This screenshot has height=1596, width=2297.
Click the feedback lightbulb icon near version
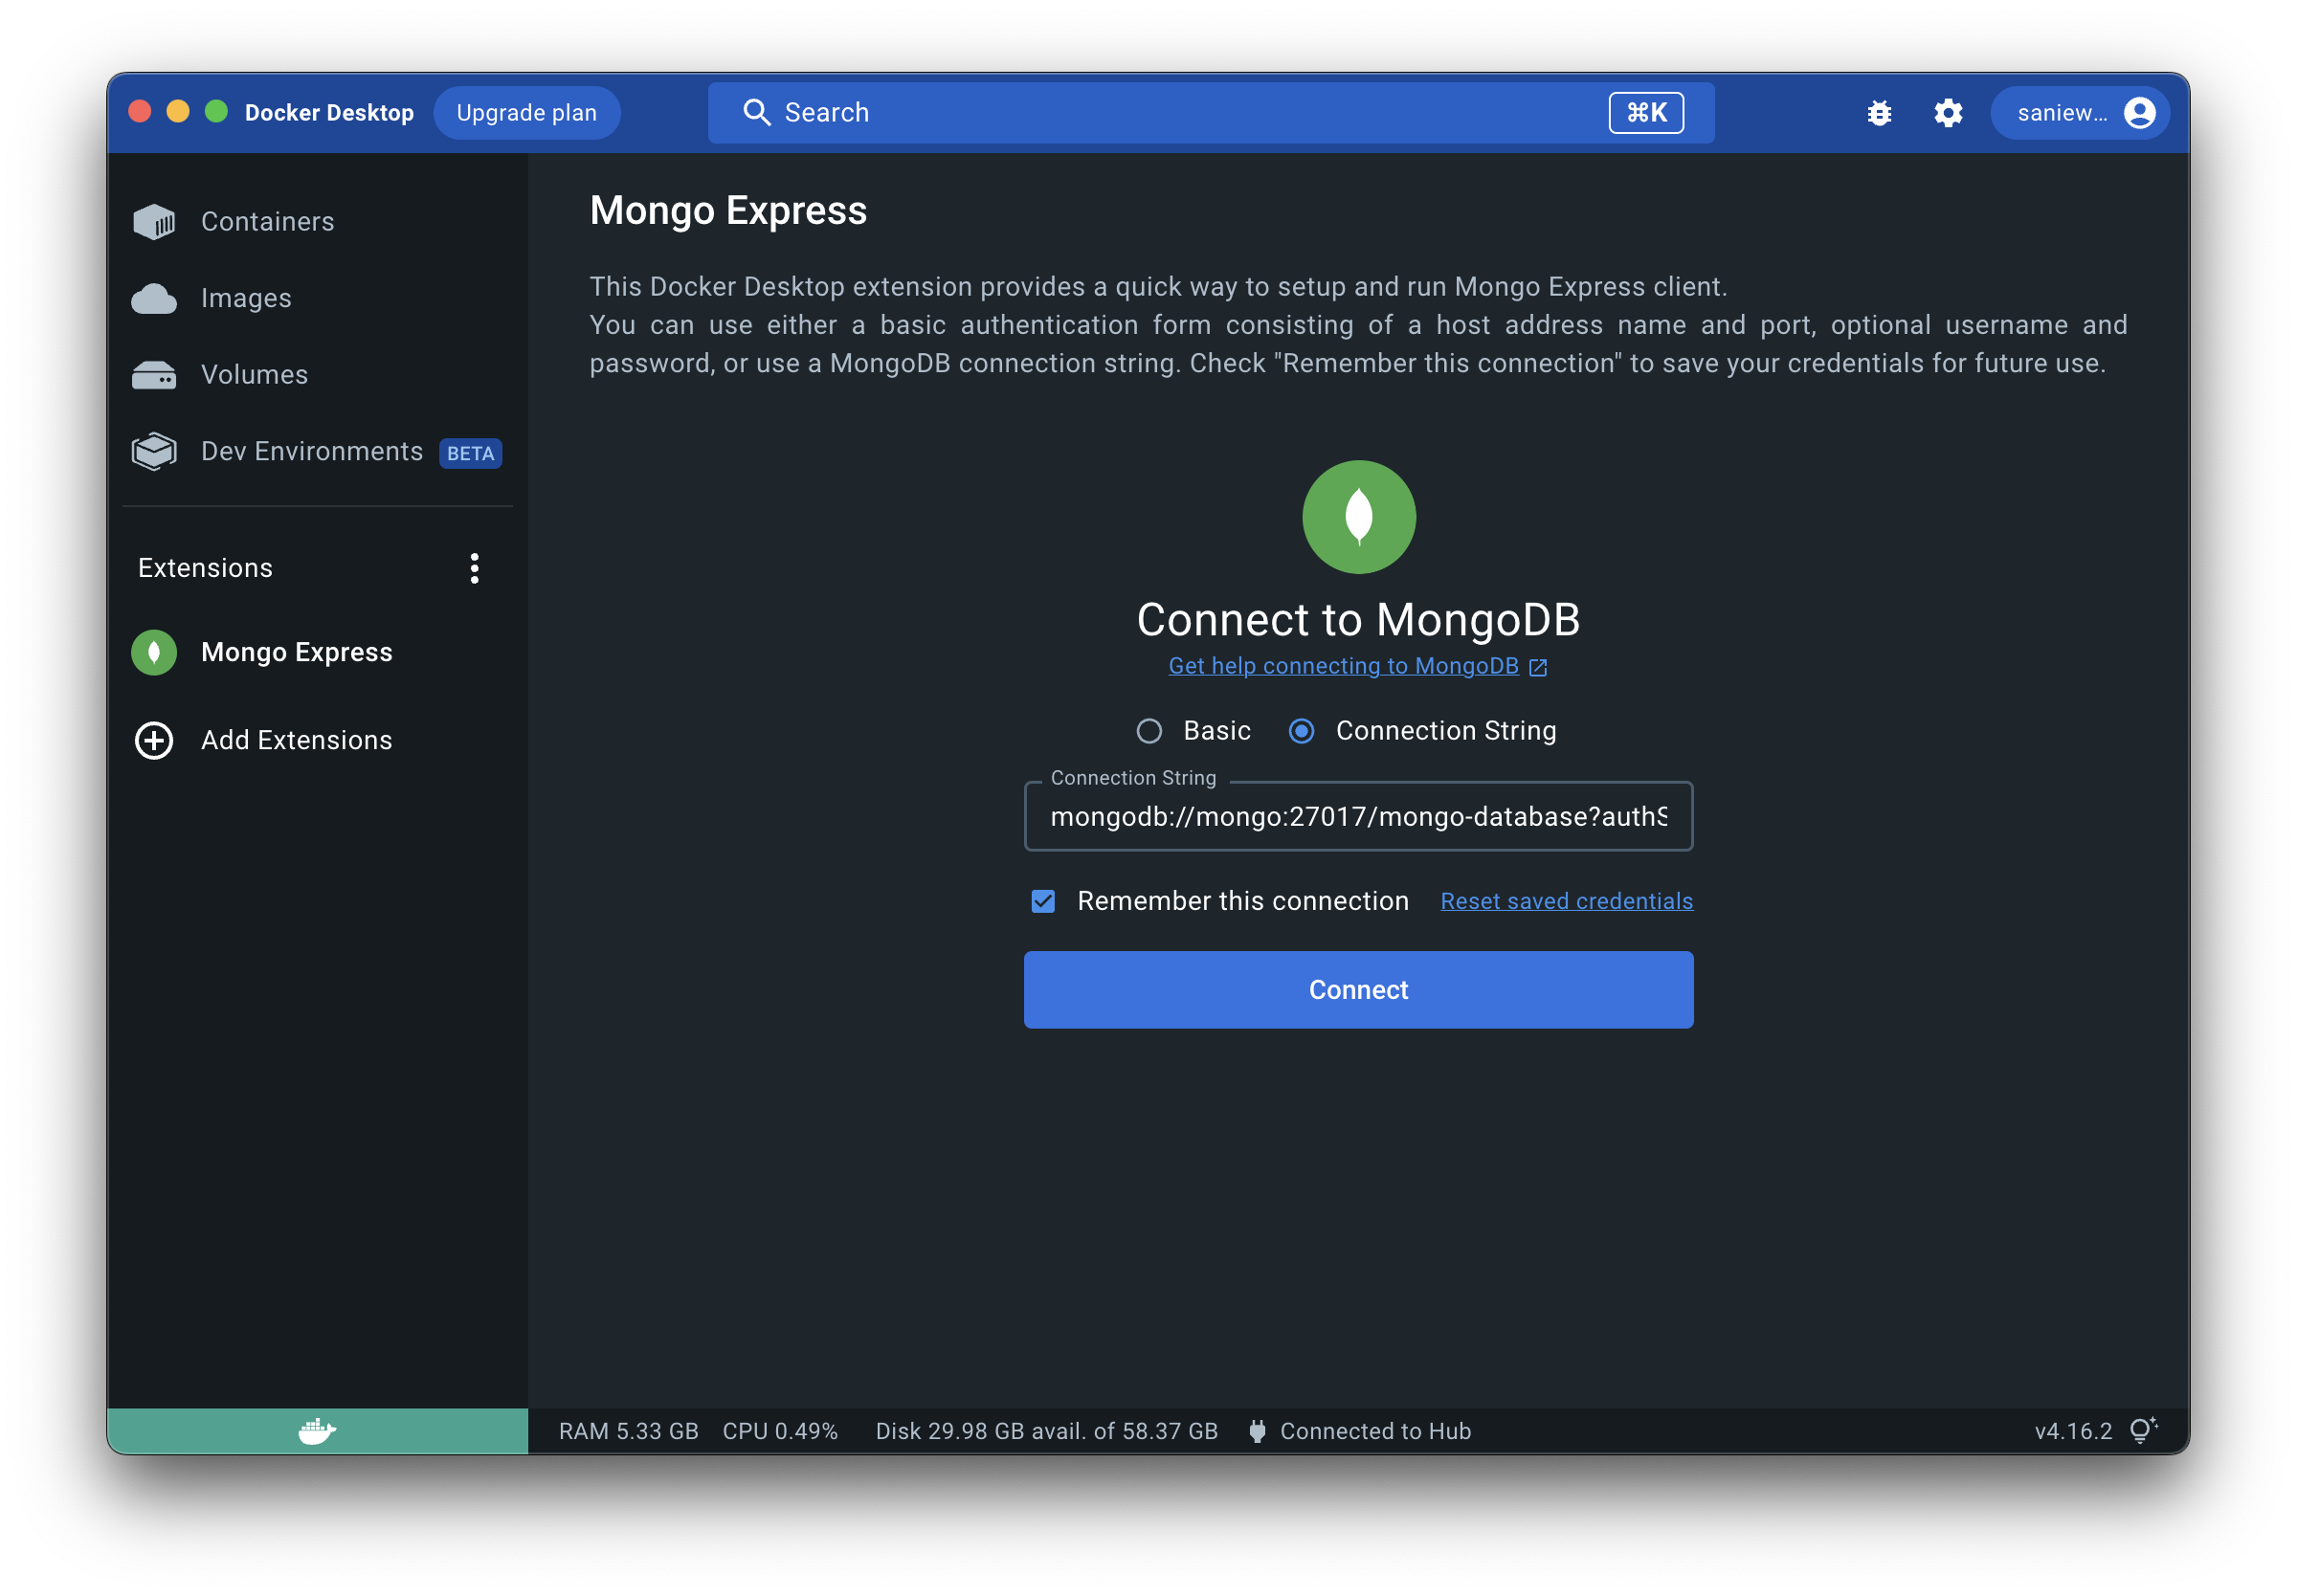[x=2142, y=1430]
